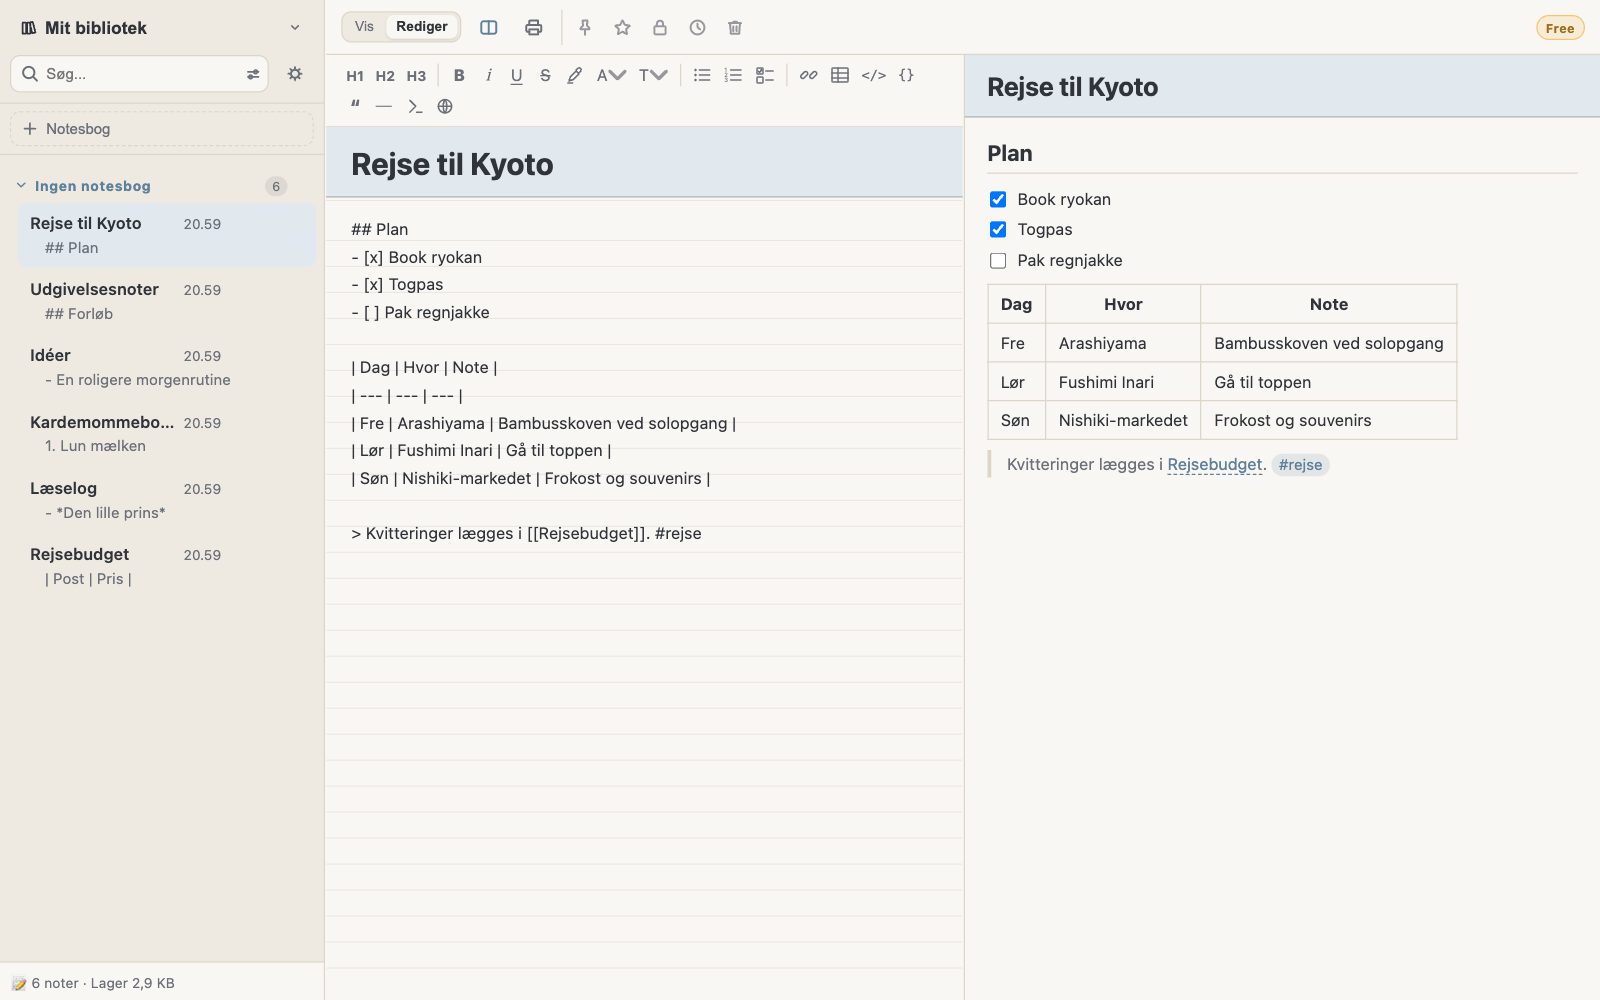Viewport: 1600px width, 1000px height.
Task: Open settings with the gear icon
Action: 295,74
